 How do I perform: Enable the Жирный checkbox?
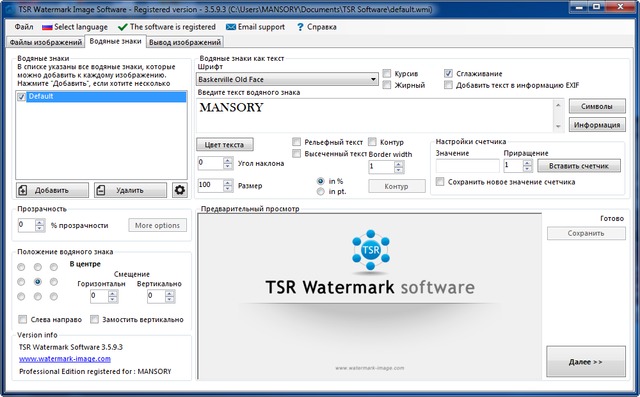[387, 85]
